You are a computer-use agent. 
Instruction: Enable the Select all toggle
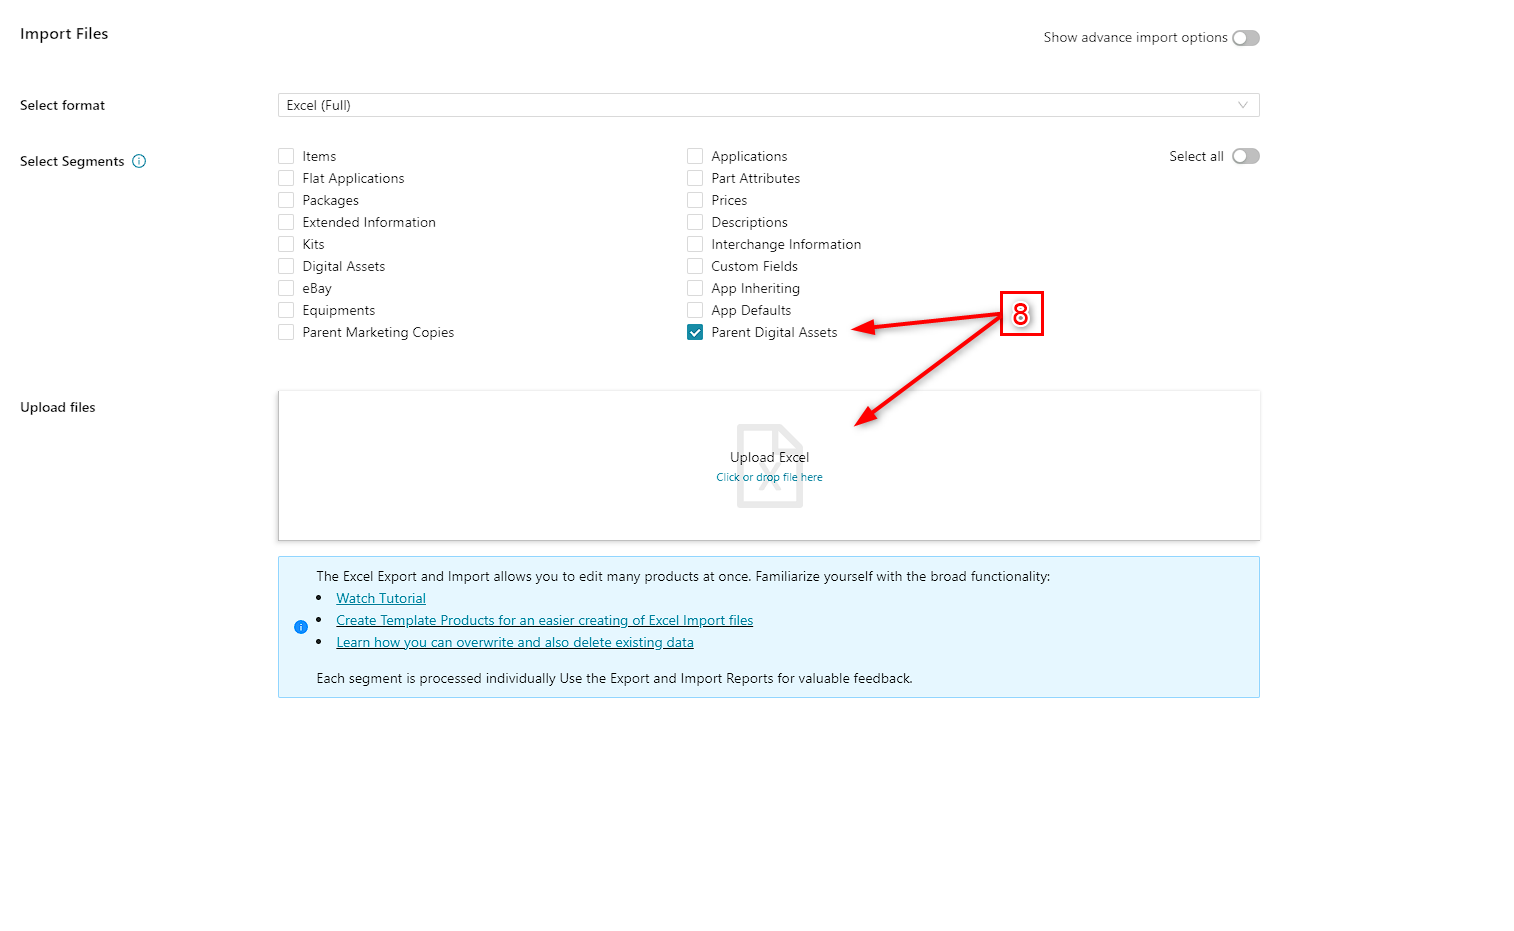pos(1245,156)
